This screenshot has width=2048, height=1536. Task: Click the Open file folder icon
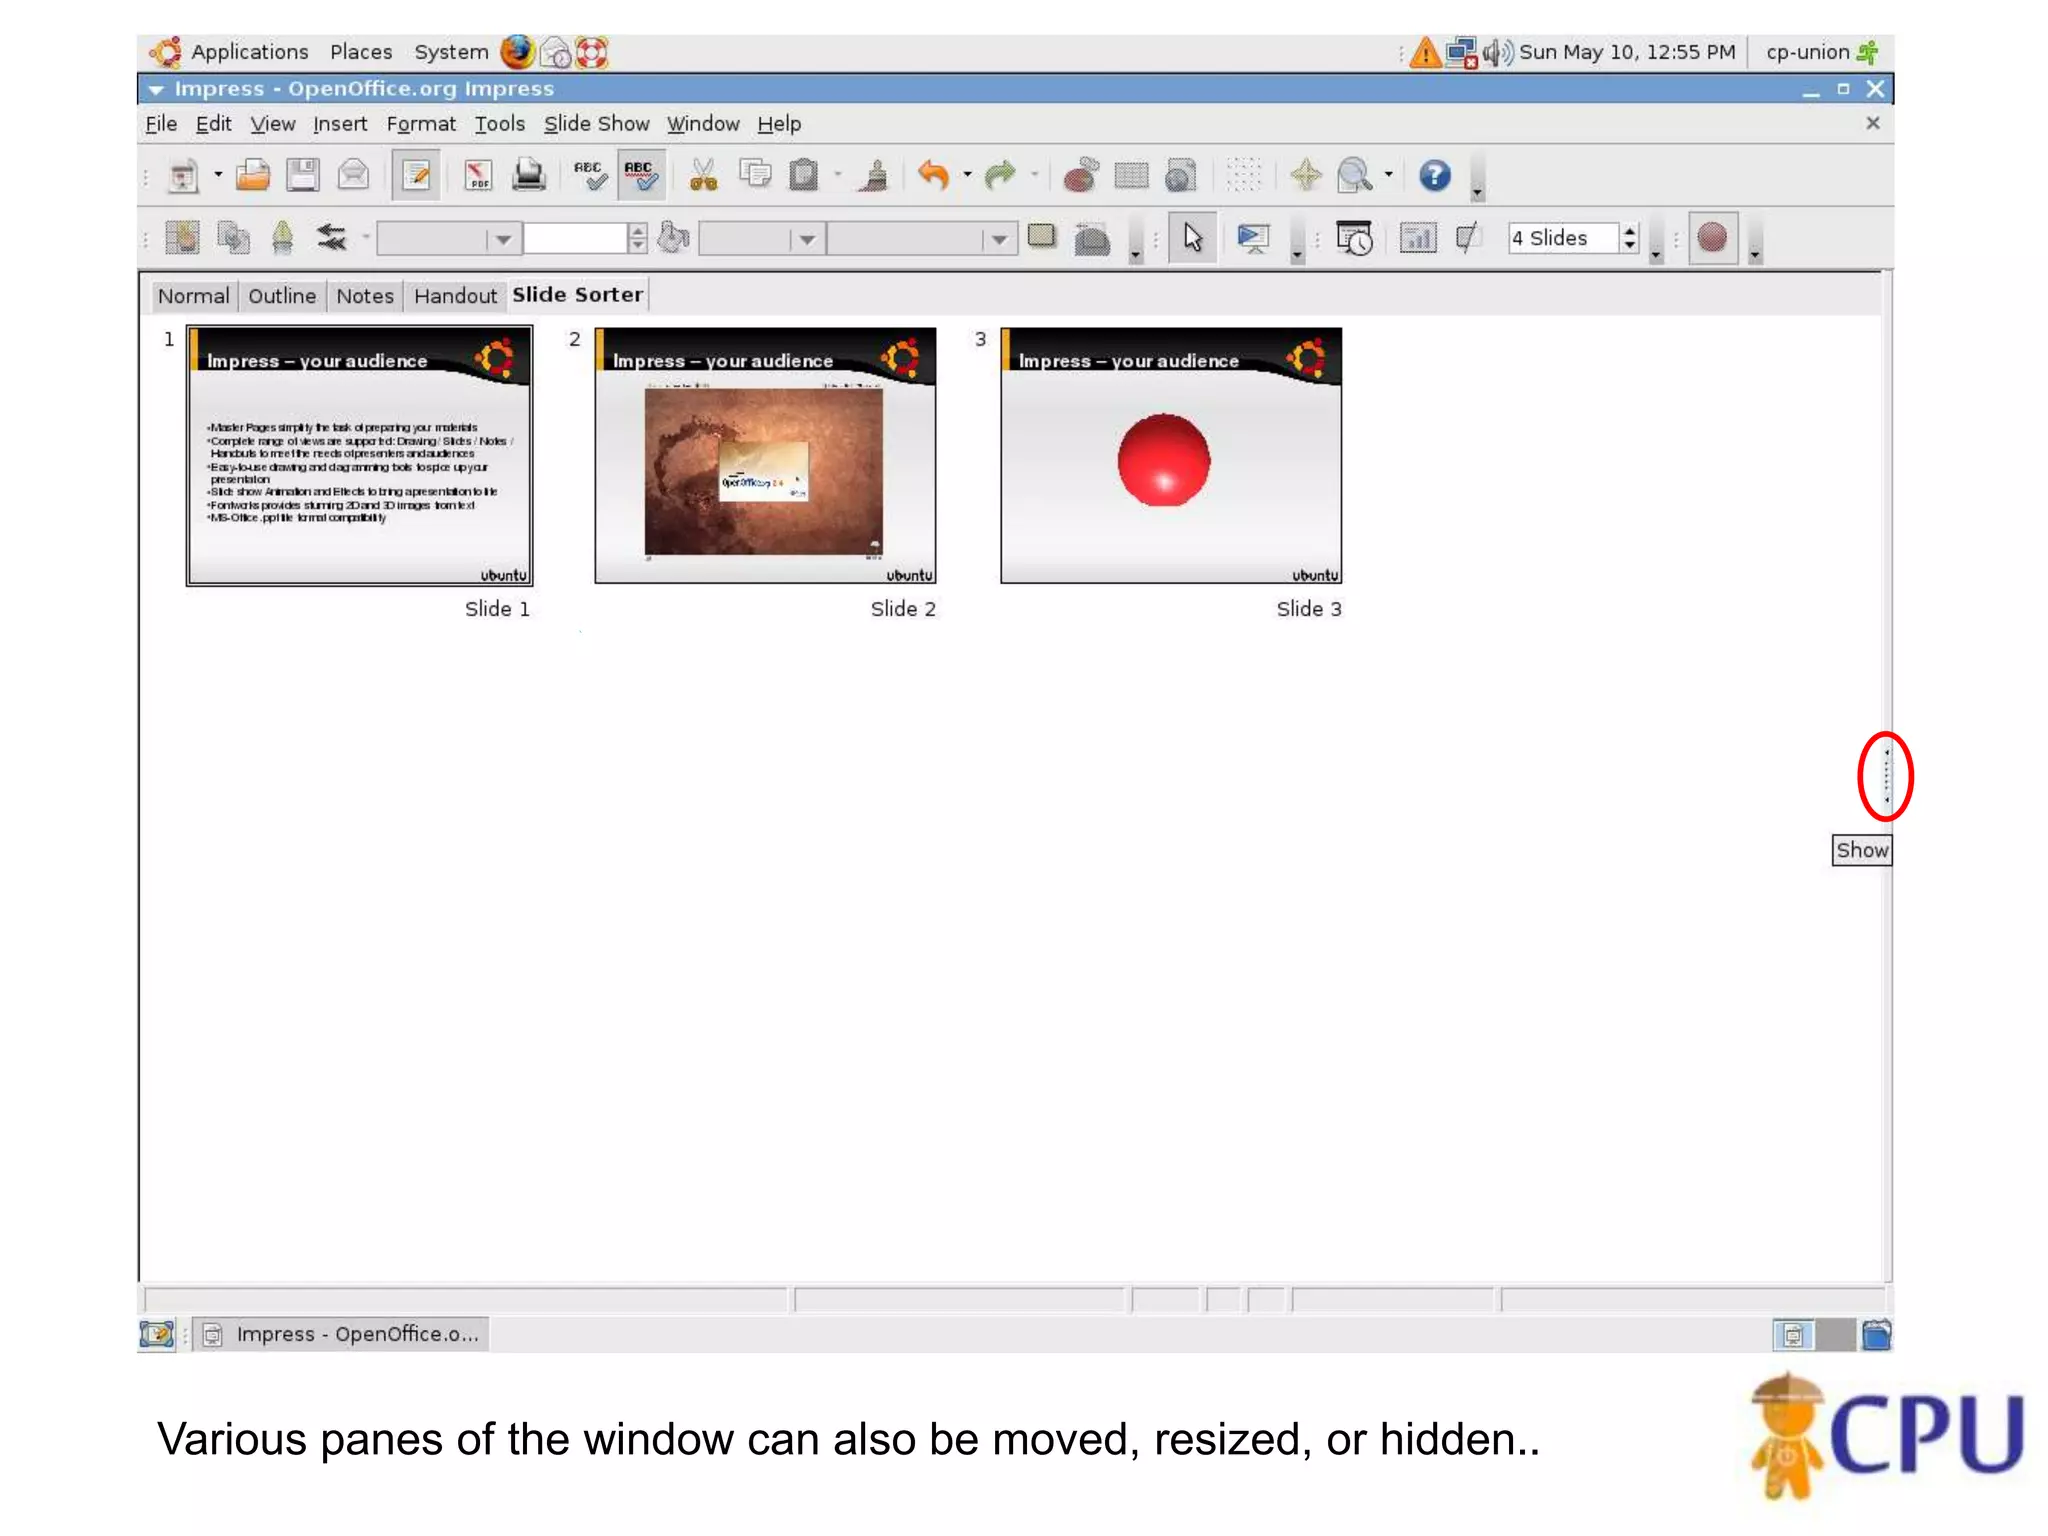(253, 175)
